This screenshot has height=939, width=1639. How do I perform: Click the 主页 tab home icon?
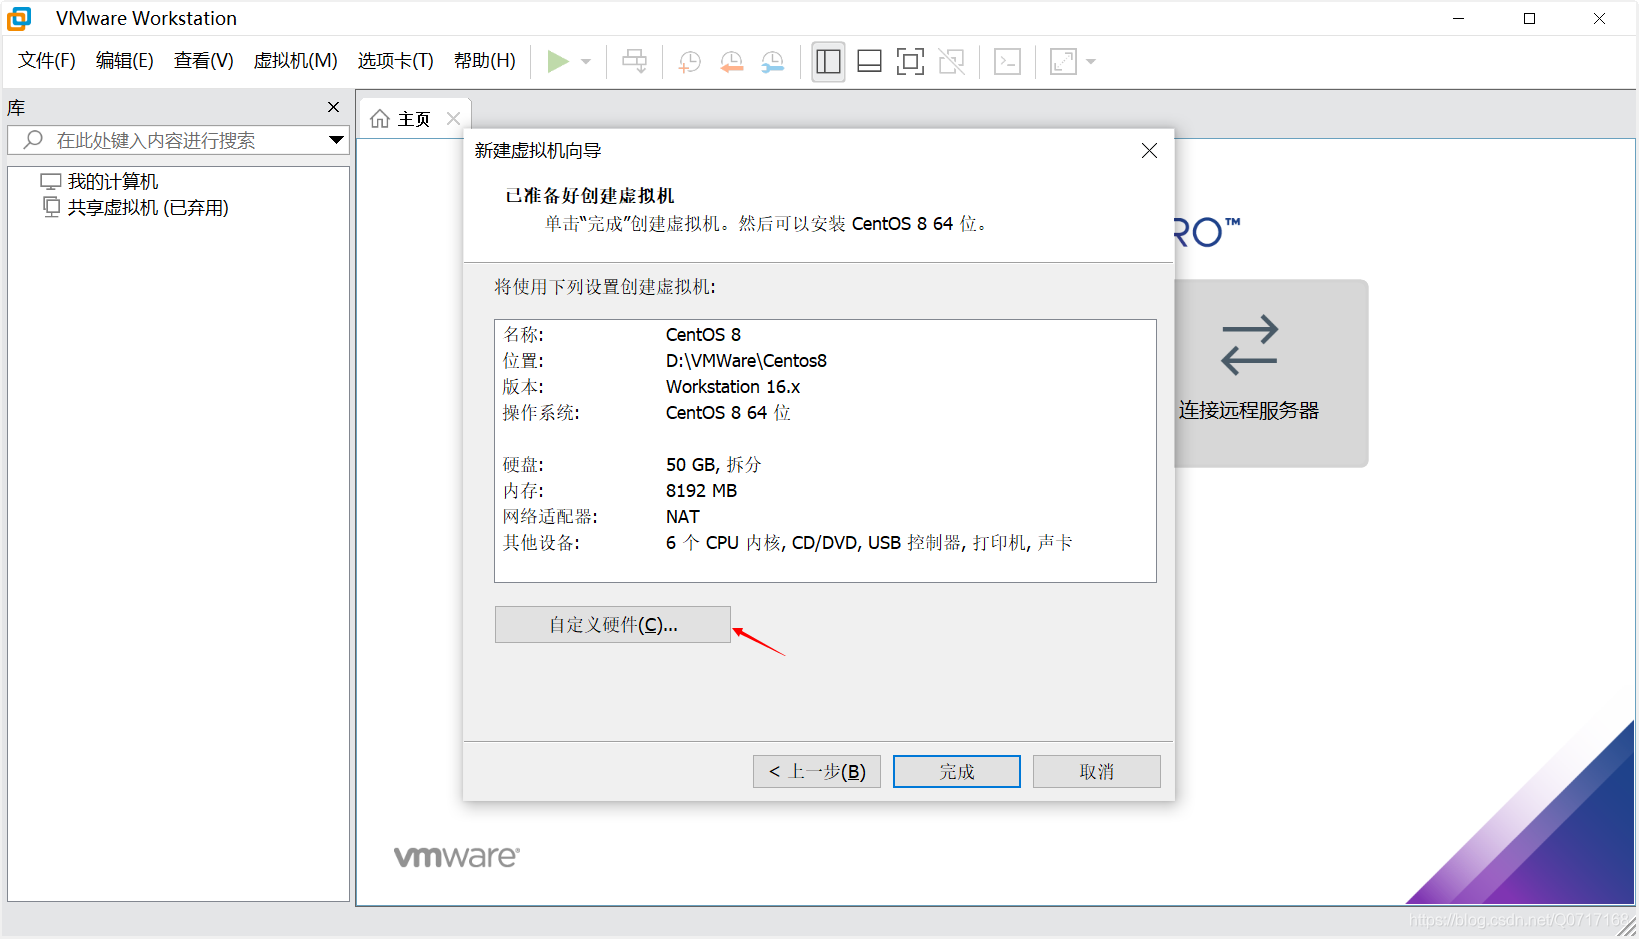(380, 119)
